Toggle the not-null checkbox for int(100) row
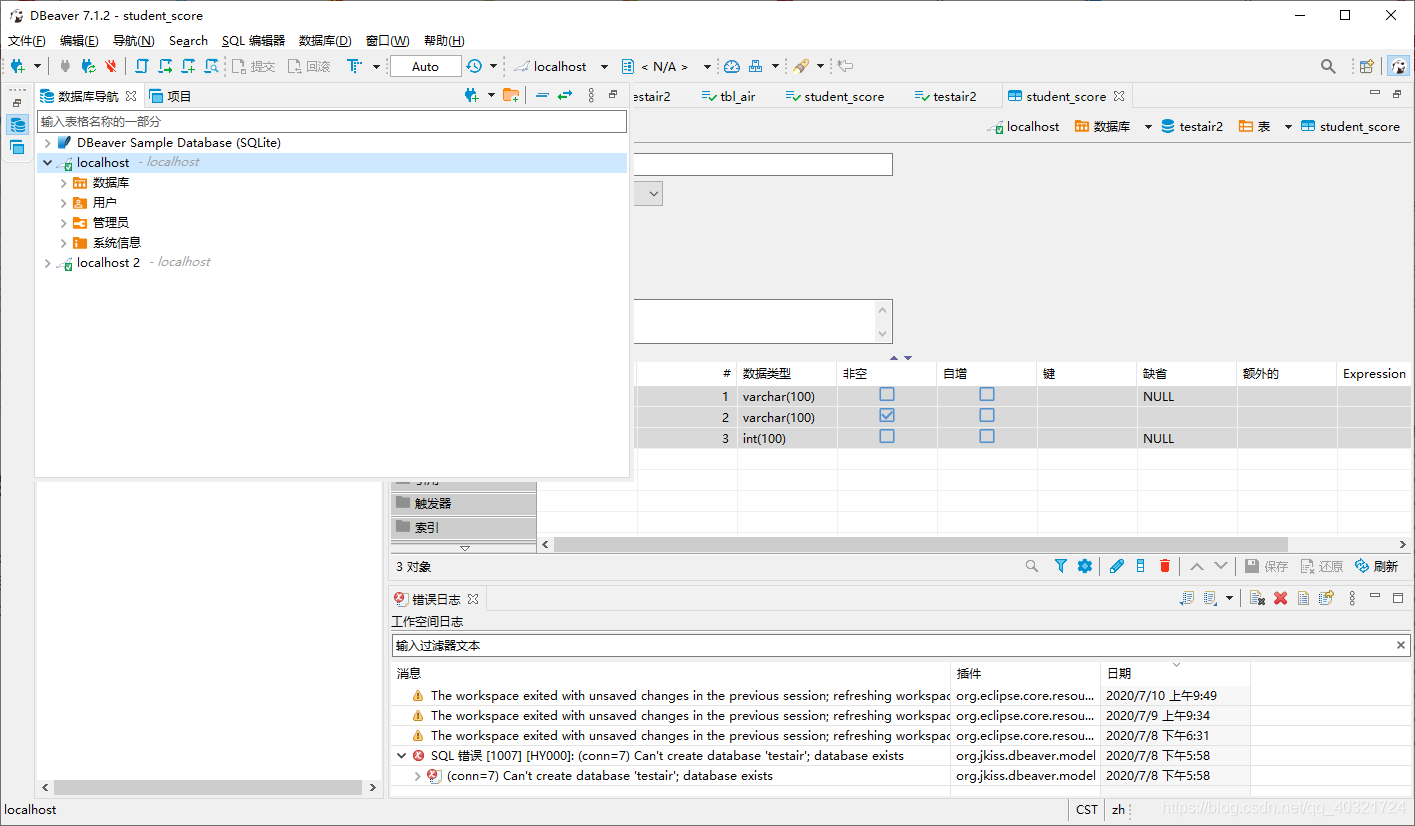 pos(886,436)
